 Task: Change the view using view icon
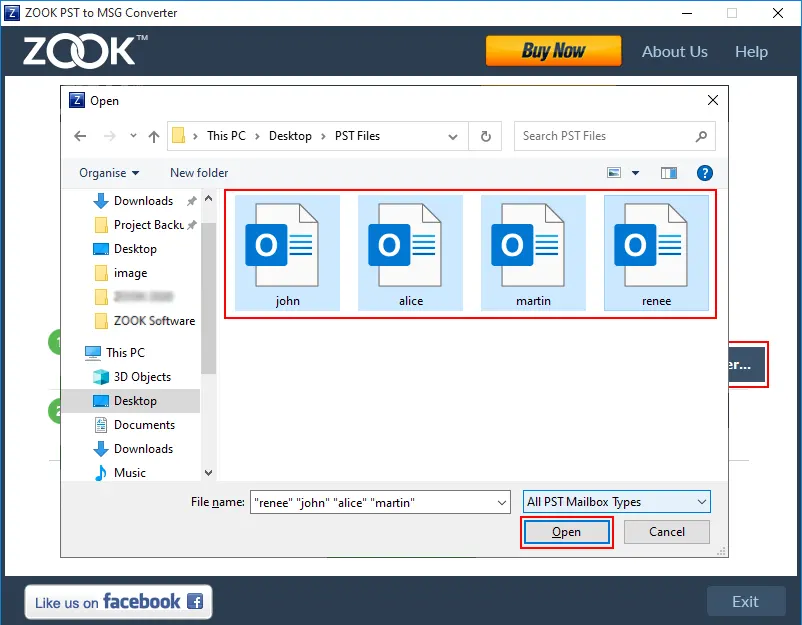(x=614, y=173)
